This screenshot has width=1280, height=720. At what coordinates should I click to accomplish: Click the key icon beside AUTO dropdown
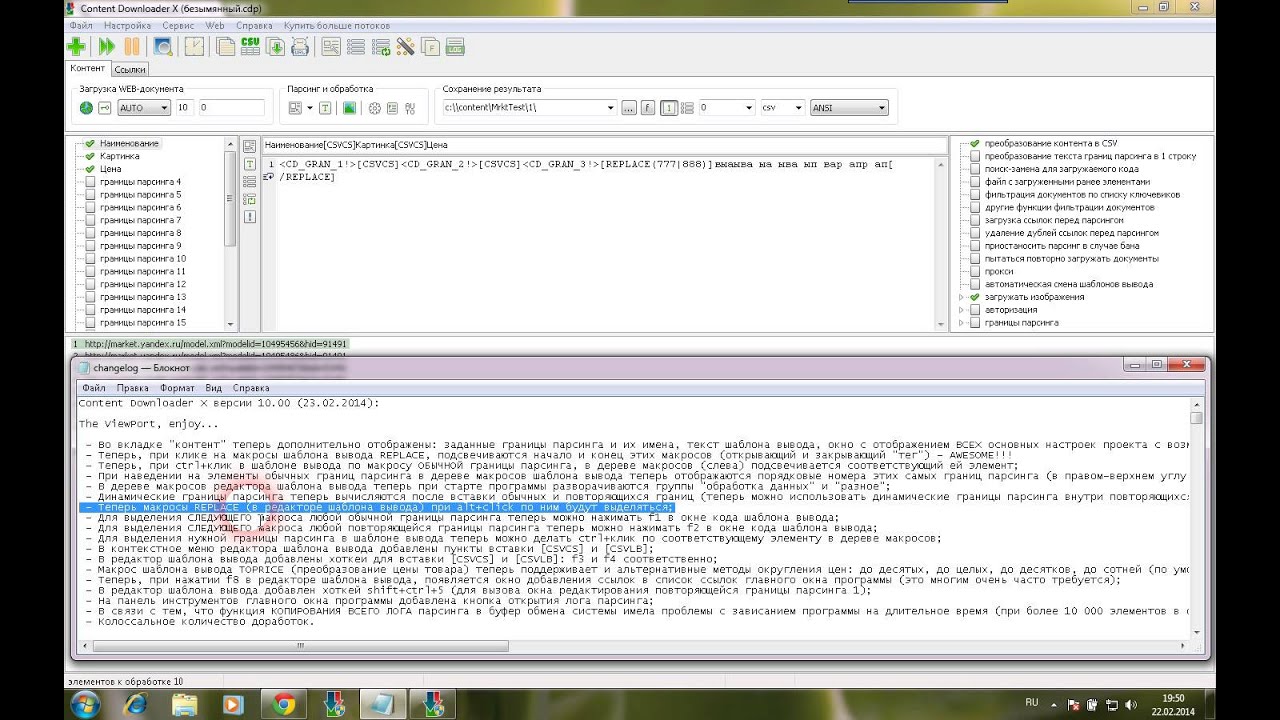tap(104, 107)
